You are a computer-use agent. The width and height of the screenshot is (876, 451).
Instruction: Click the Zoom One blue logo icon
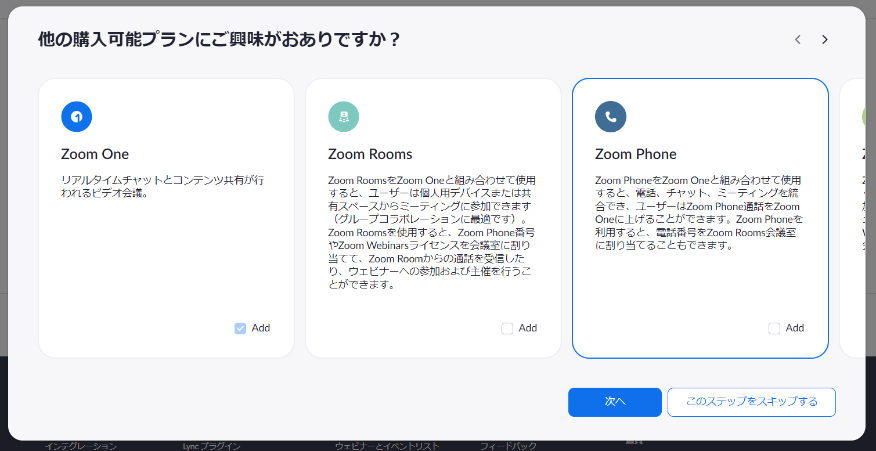point(77,116)
